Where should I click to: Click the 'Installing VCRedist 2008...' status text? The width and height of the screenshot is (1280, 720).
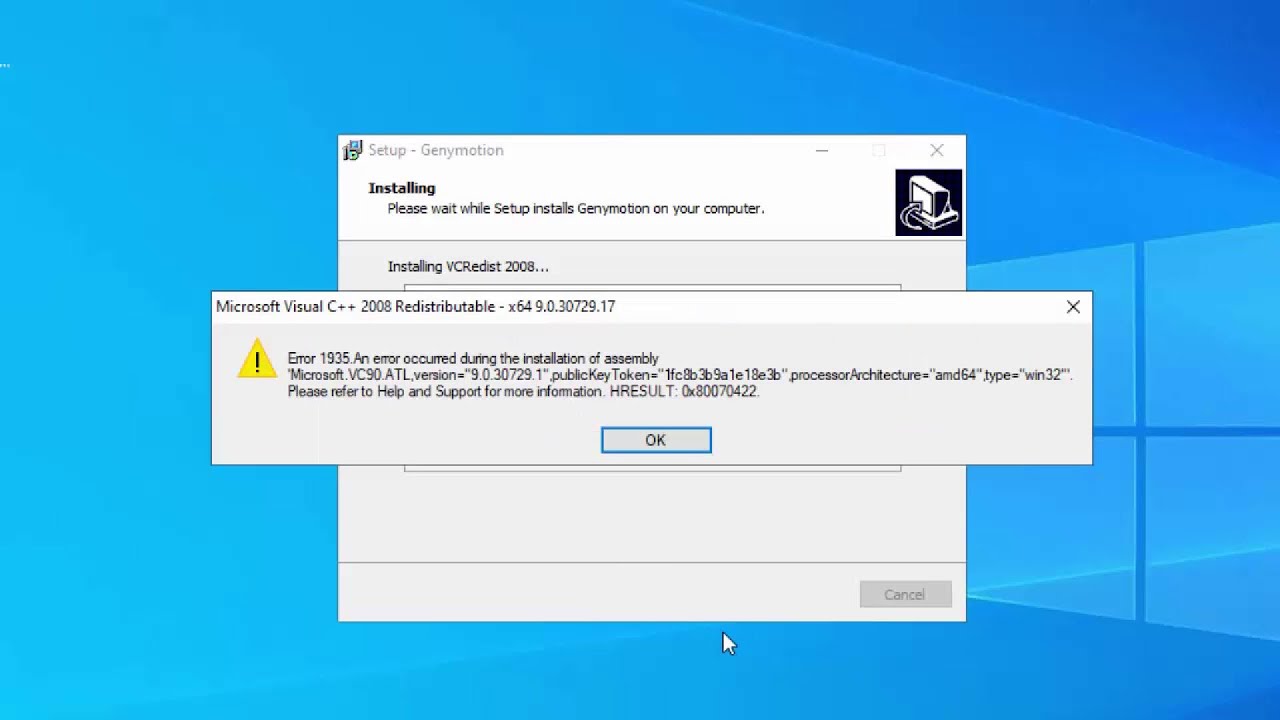click(468, 266)
